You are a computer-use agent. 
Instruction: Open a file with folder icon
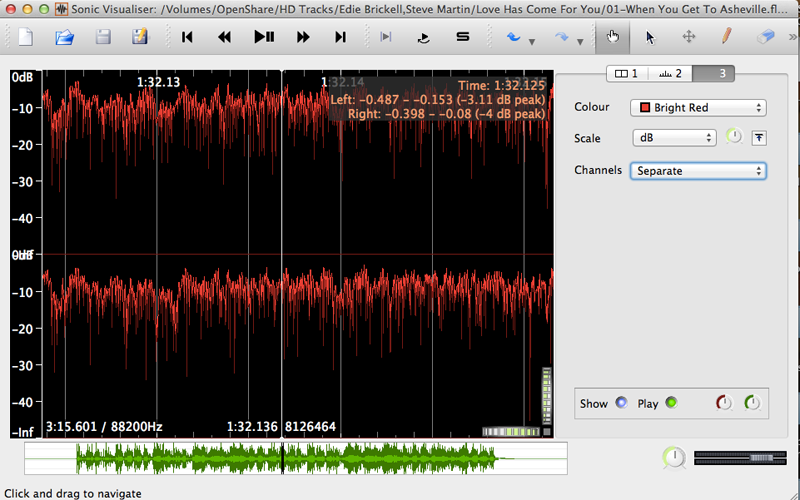[65, 37]
